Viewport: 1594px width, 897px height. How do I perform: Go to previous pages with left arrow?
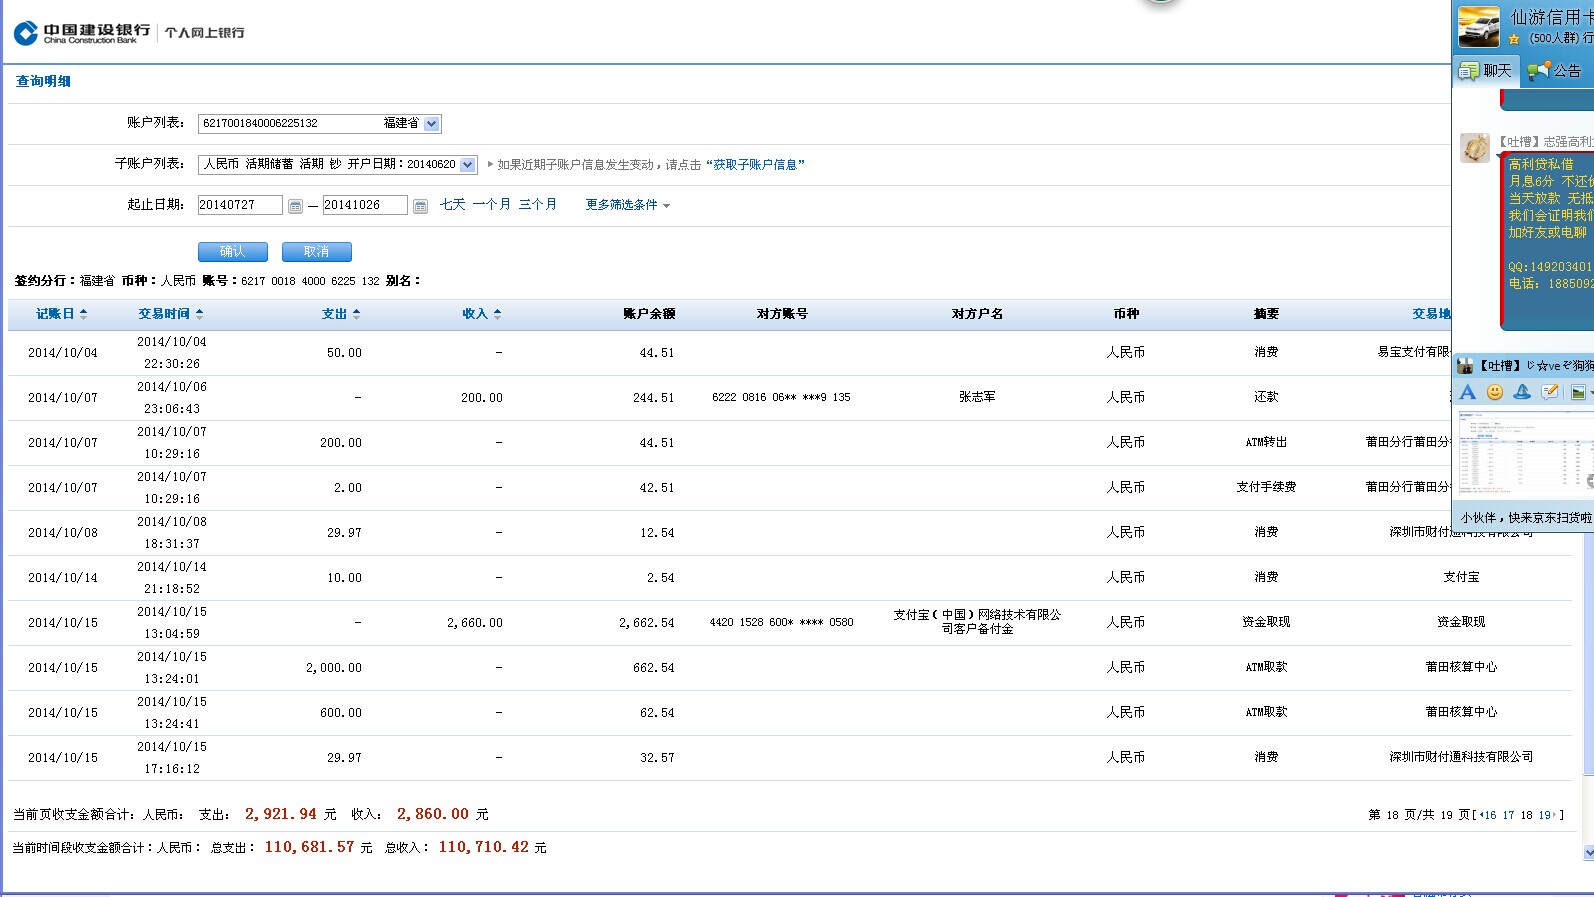pyautogui.click(x=1482, y=815)
